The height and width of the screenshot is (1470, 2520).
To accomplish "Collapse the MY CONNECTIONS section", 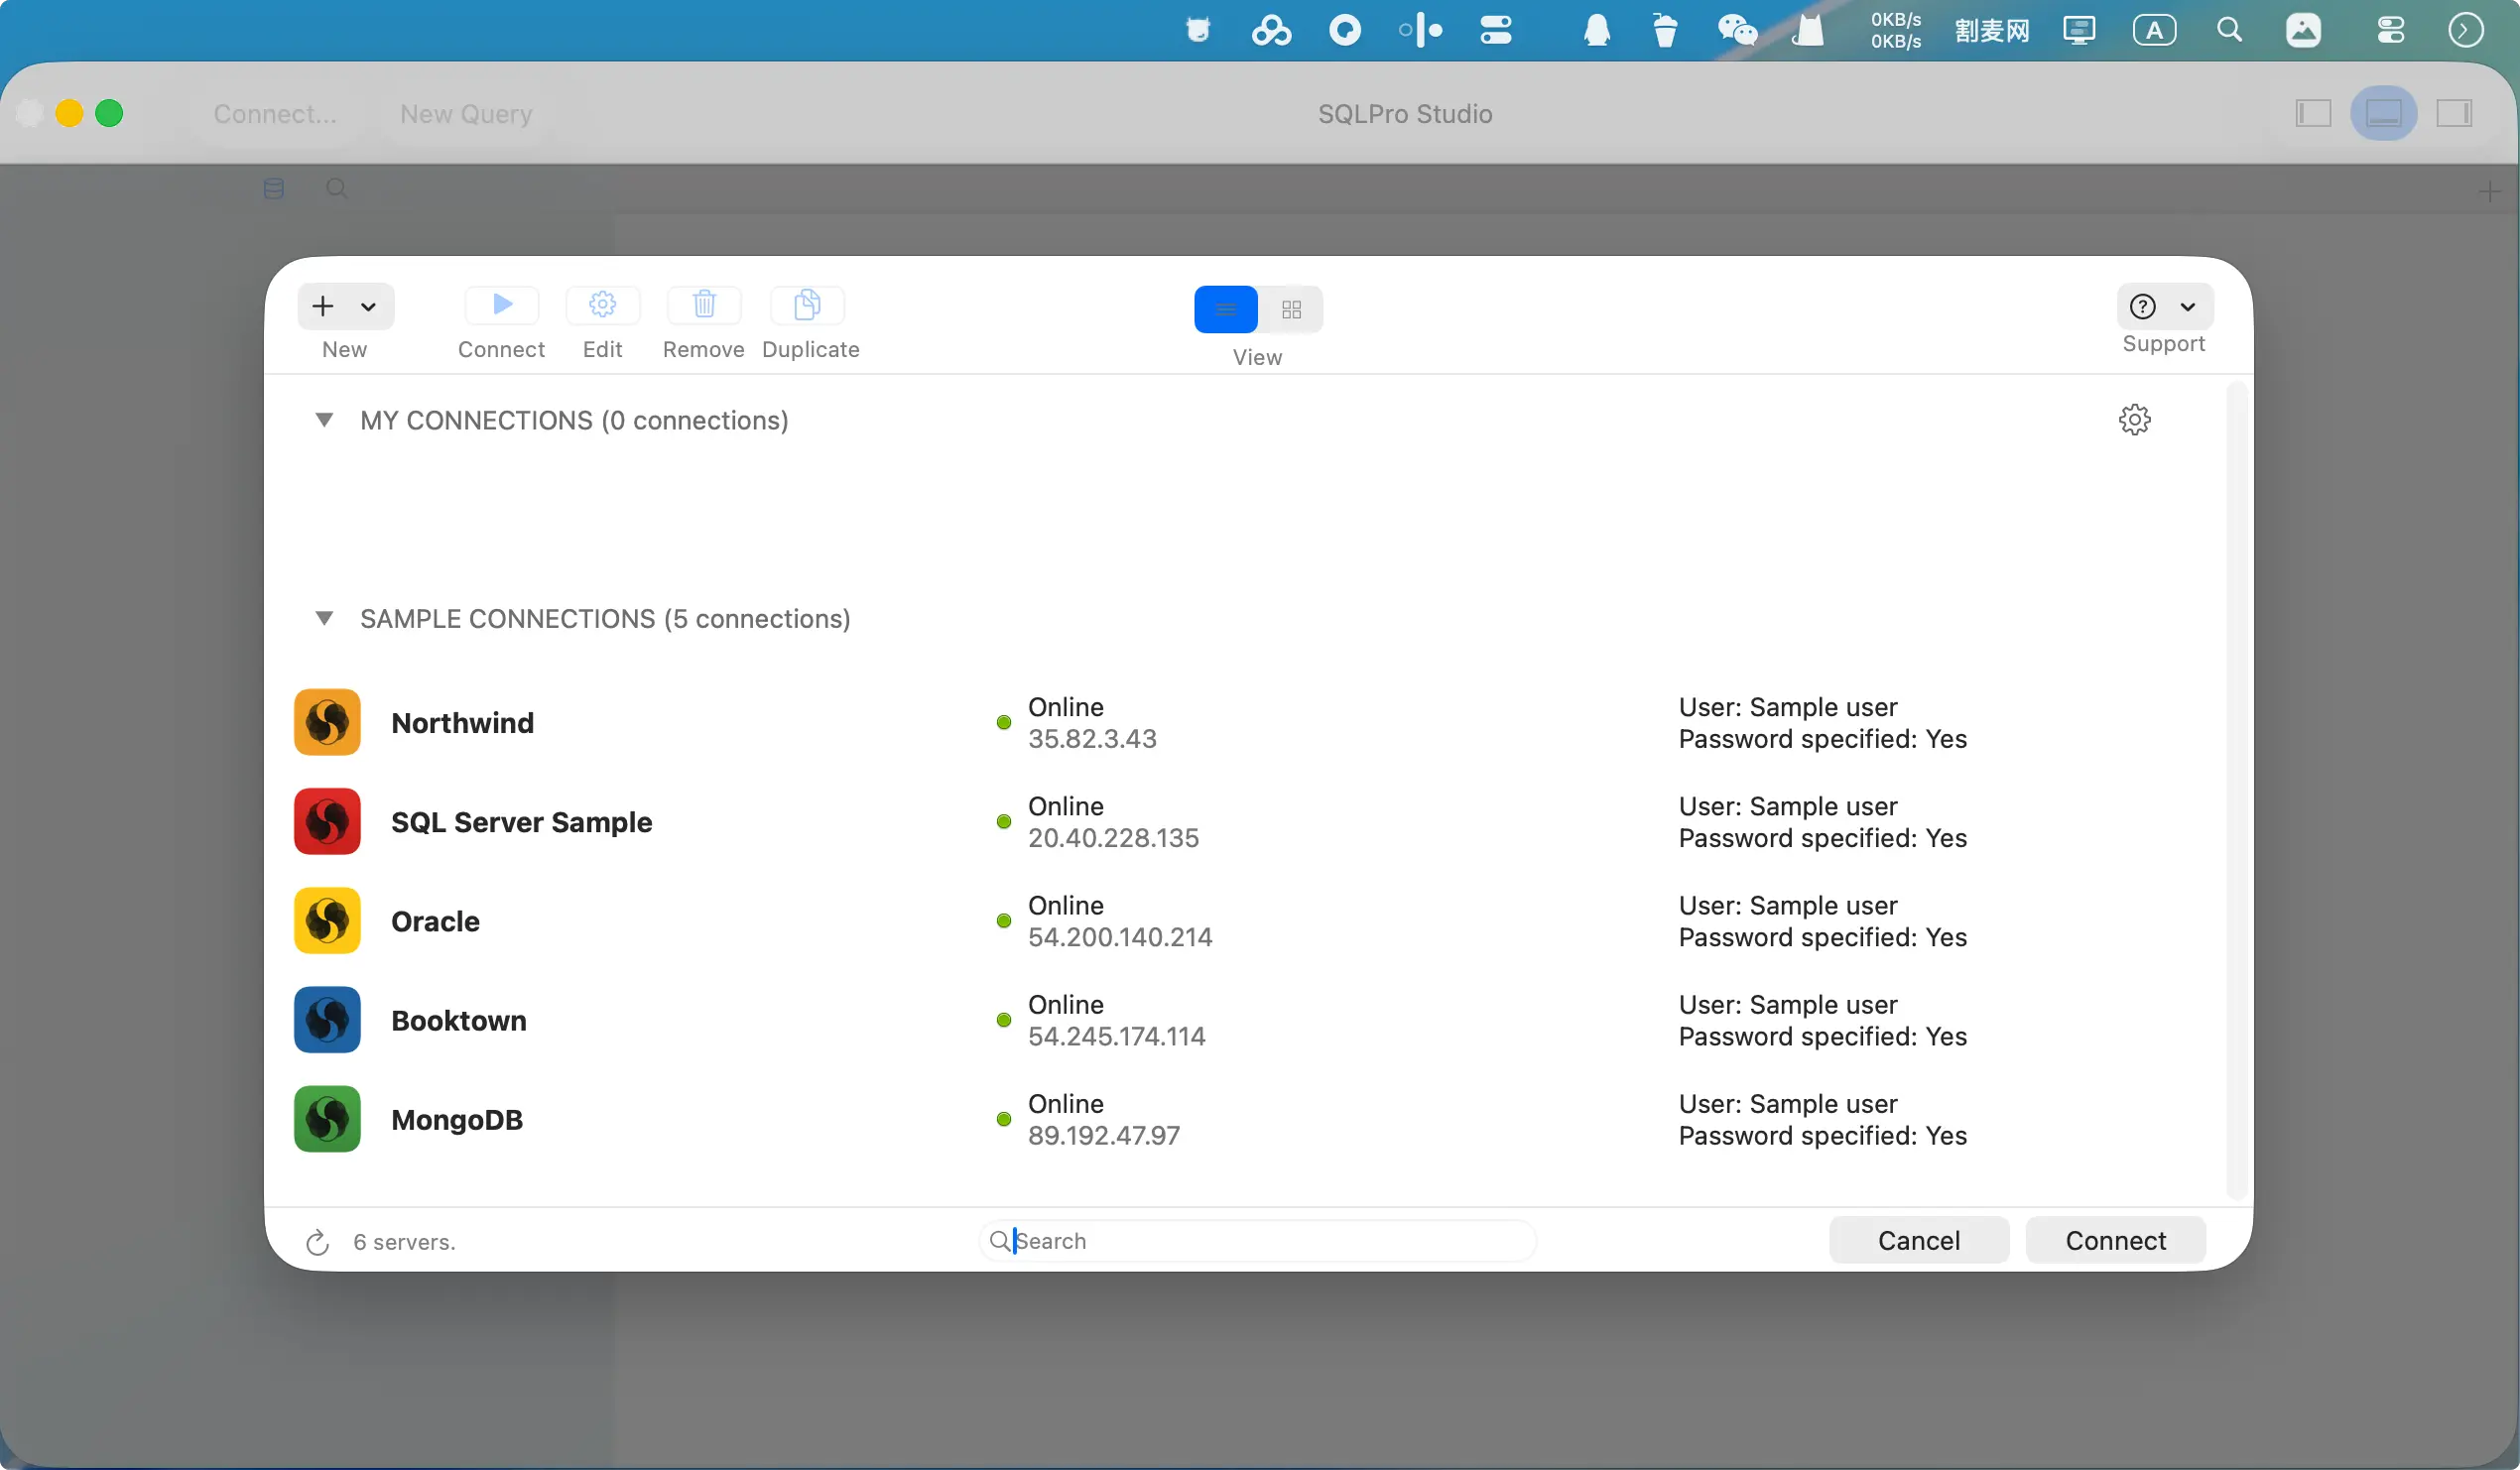I will coord(324,420).
